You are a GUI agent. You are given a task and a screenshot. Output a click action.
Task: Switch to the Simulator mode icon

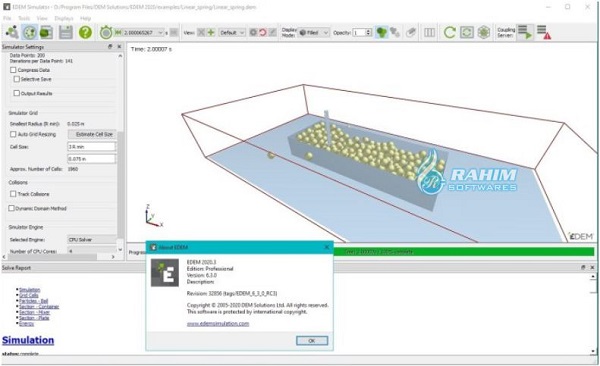click(29, 33)
